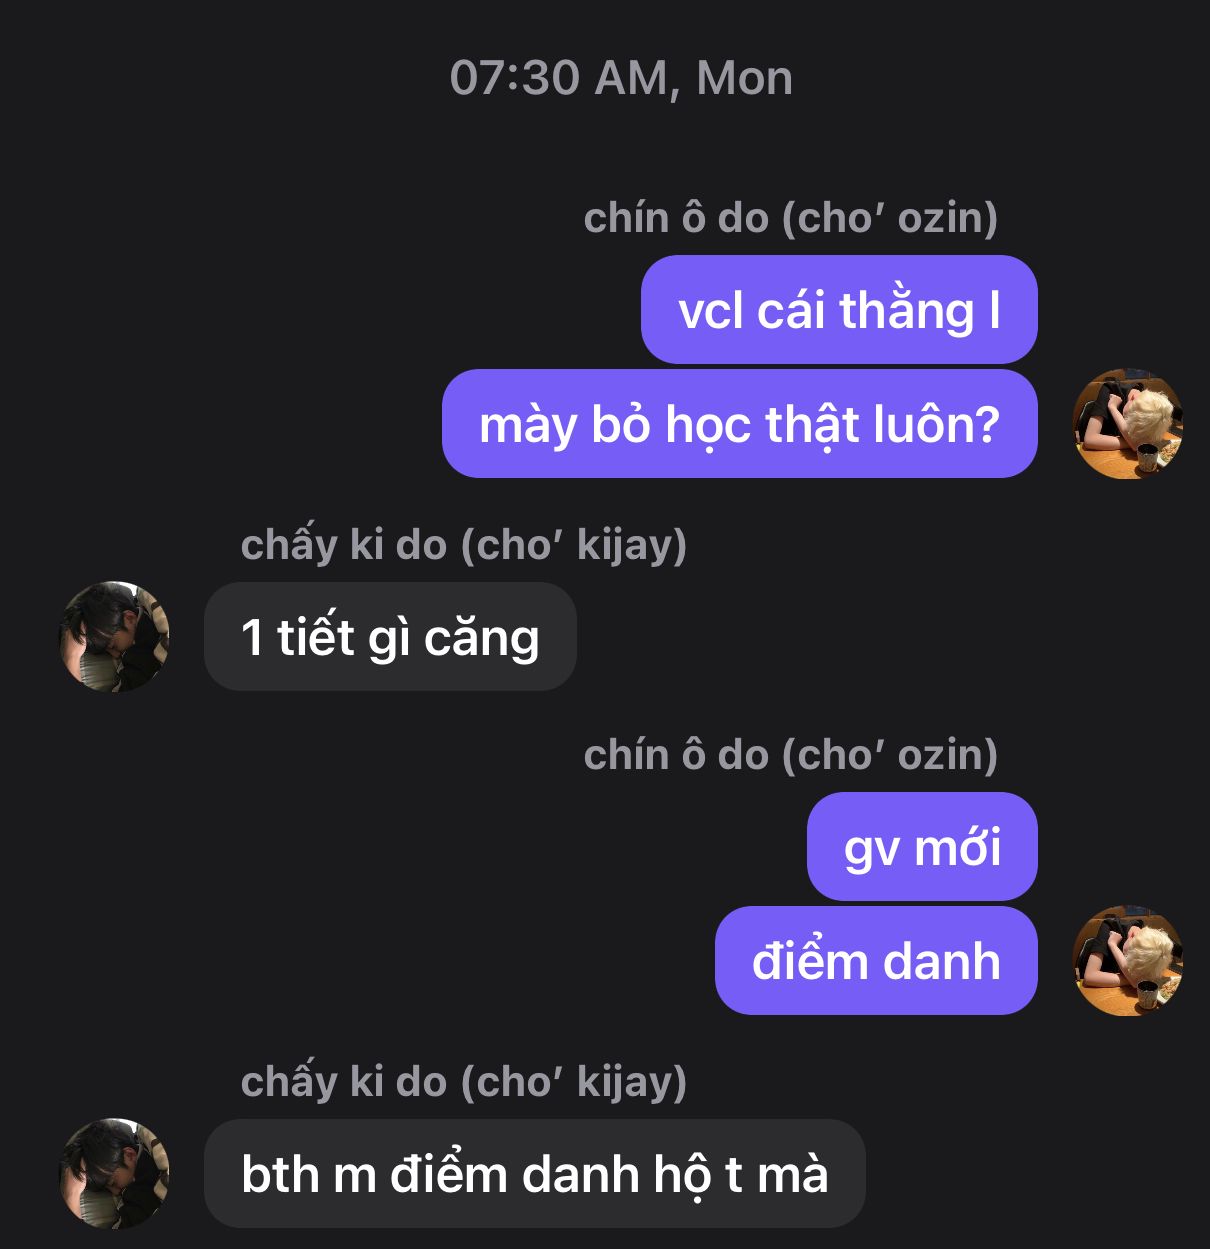The width and height of the screenshot is (1210, 1249).
Task: Open sender name "chín ô do" above "gv mới"
Action: pyautogui.click(x=676, y=755)
